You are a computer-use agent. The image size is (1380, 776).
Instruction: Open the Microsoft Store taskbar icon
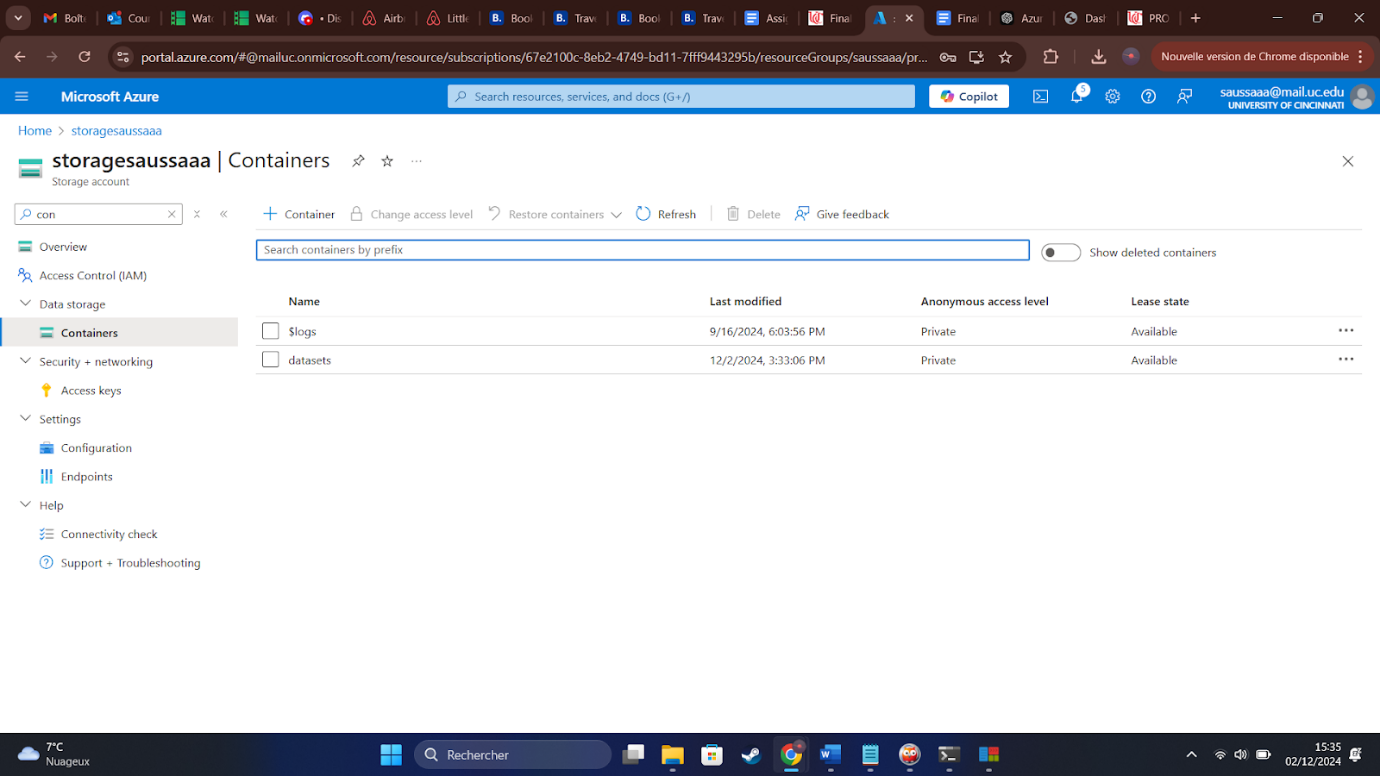coord(711,755)
